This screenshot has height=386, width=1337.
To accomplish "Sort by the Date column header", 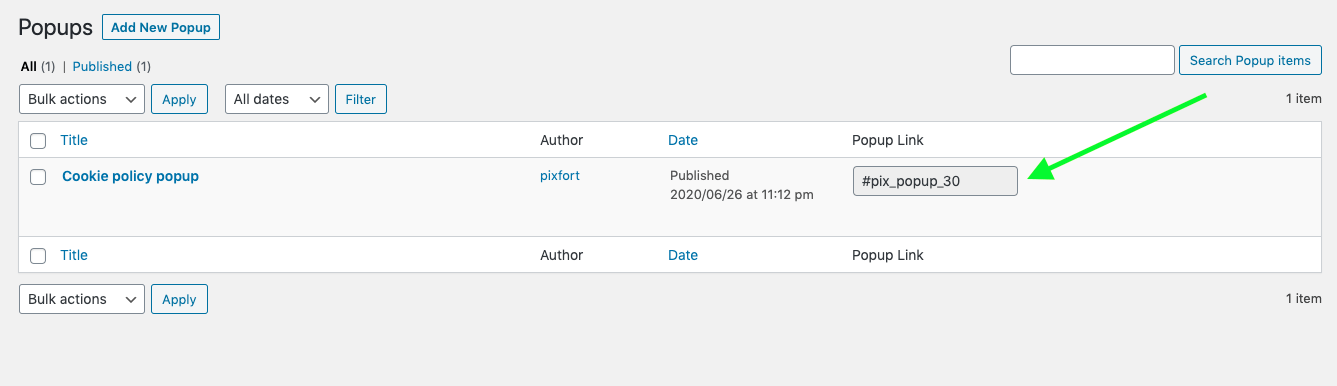I will pos(683,140).
